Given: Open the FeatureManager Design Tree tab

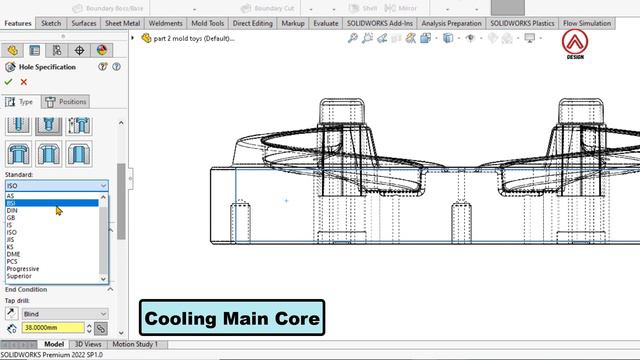Looking at the screenshot, I should pyautogui.click(x=12, y=50).
